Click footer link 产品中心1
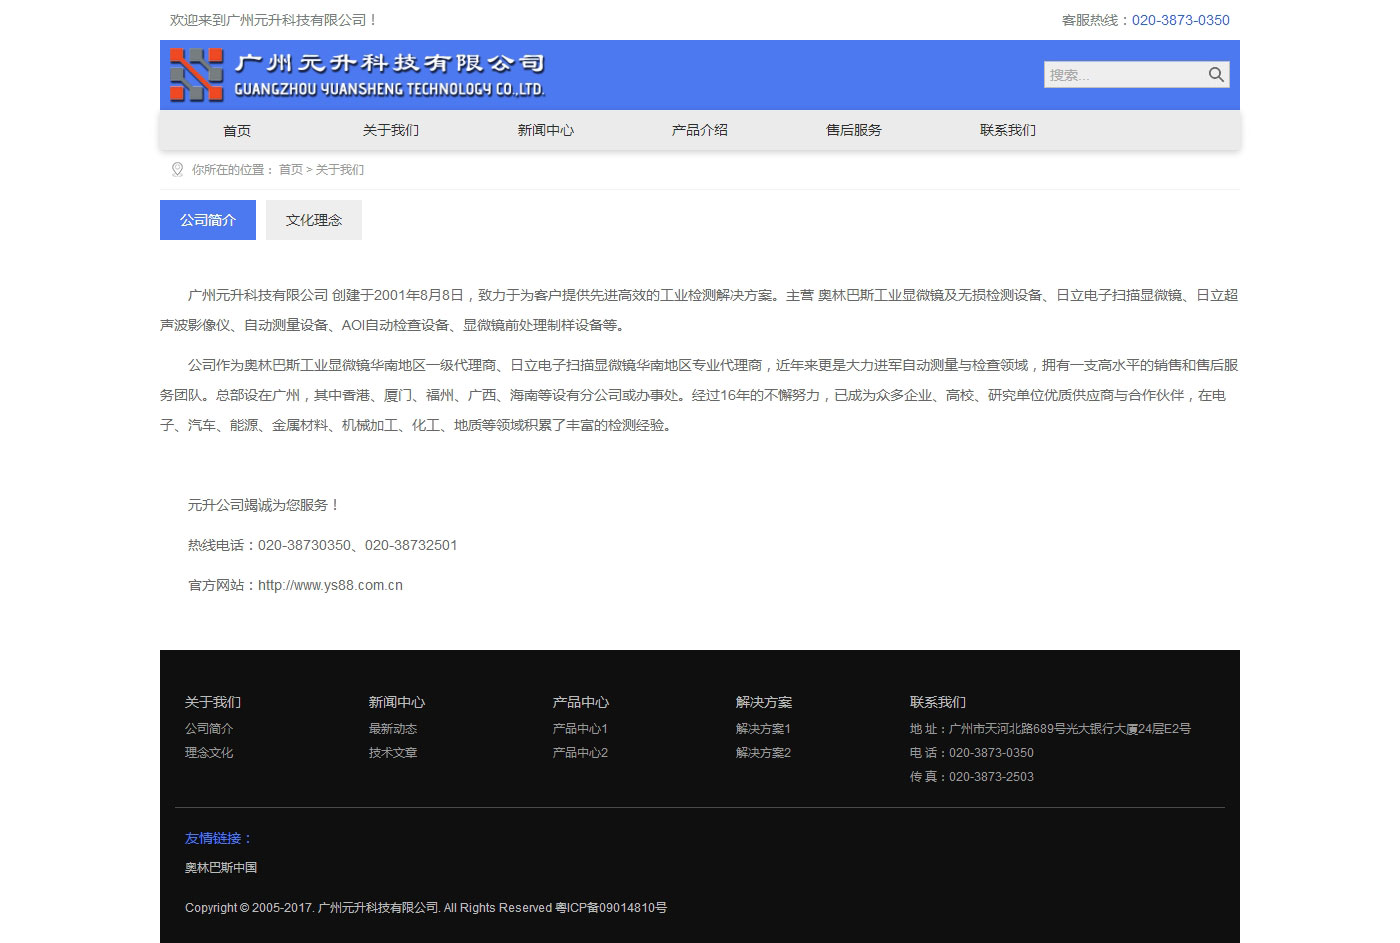This screenshot has height=943, width=1400. tap(580, 729)
